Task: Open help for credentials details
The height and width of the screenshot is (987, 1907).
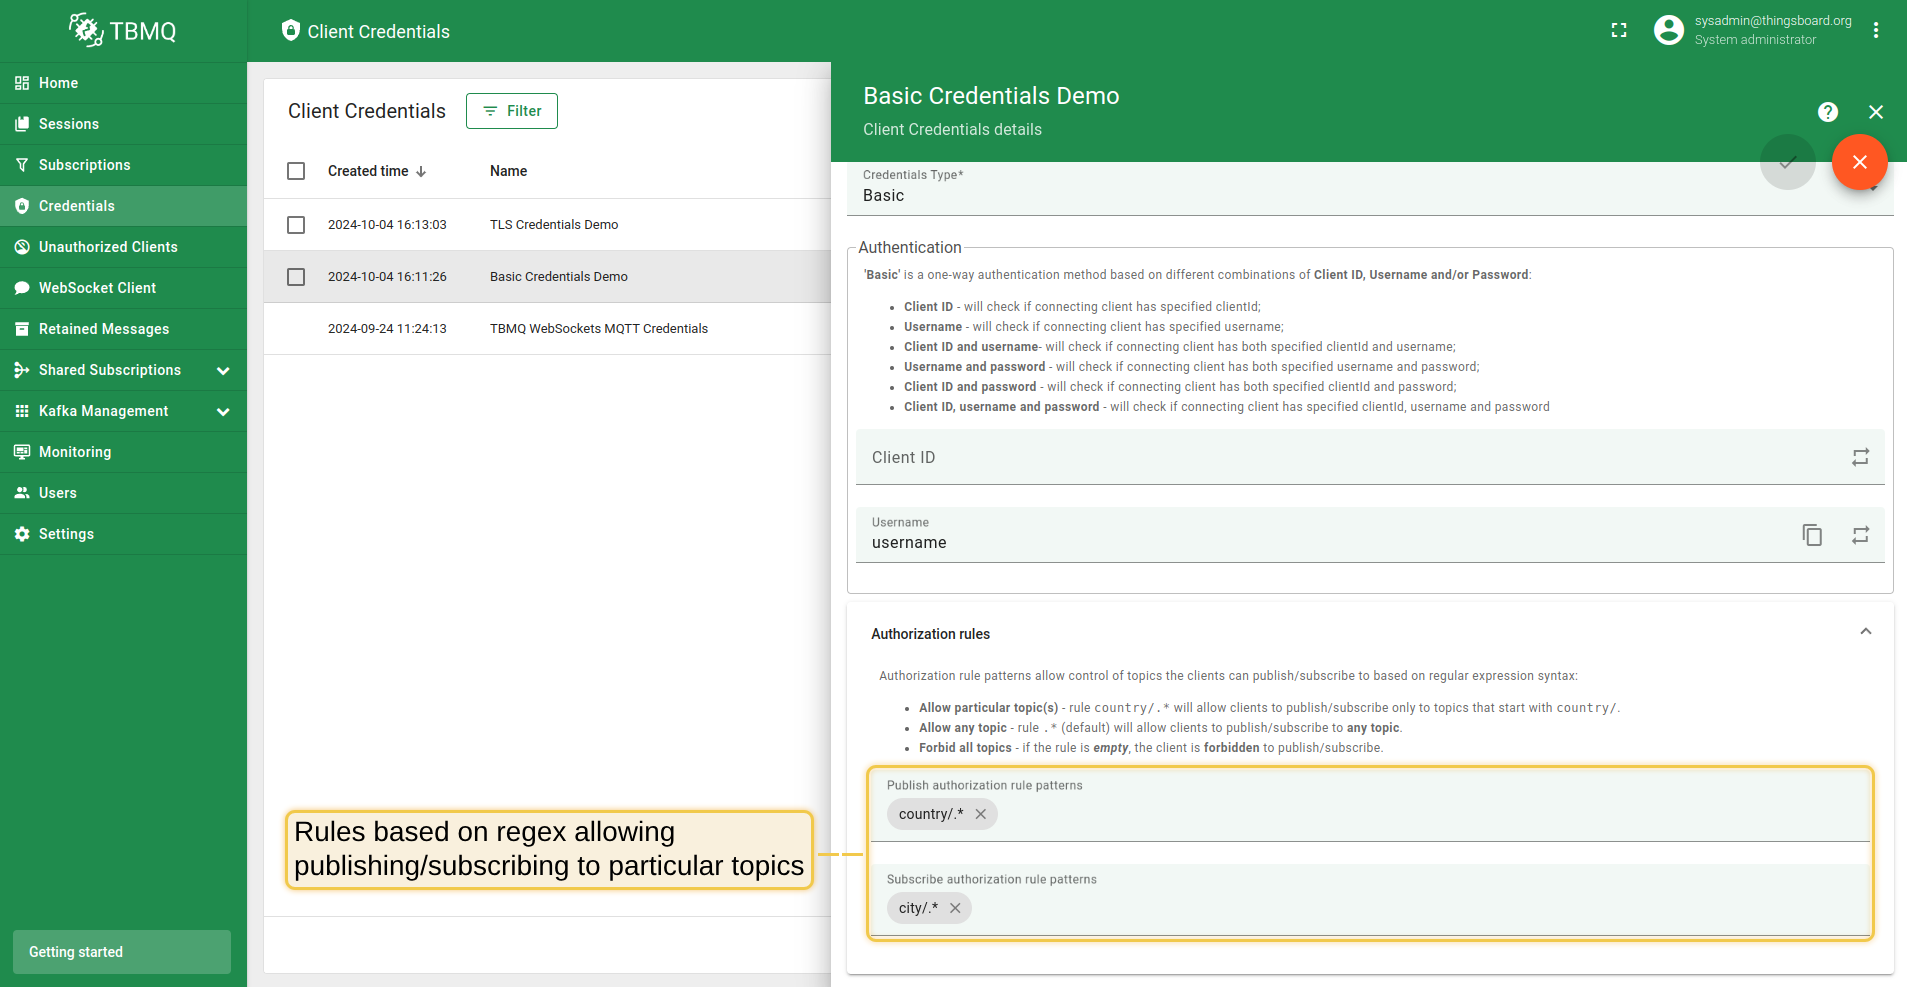Action: click(x=1828, y=112)
